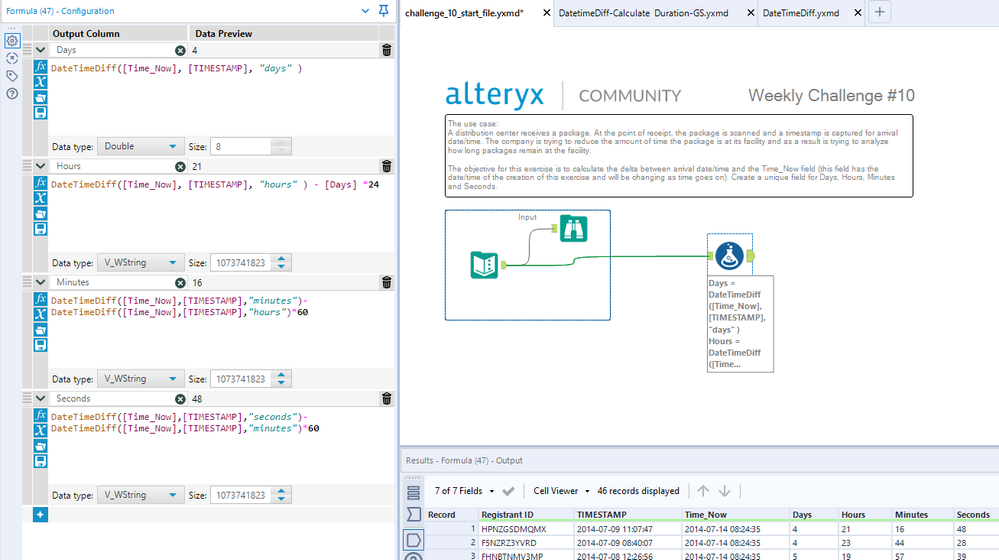Increase the Size value for Hours
This screenshot has width=999, height=560.
tap(281, 259)
